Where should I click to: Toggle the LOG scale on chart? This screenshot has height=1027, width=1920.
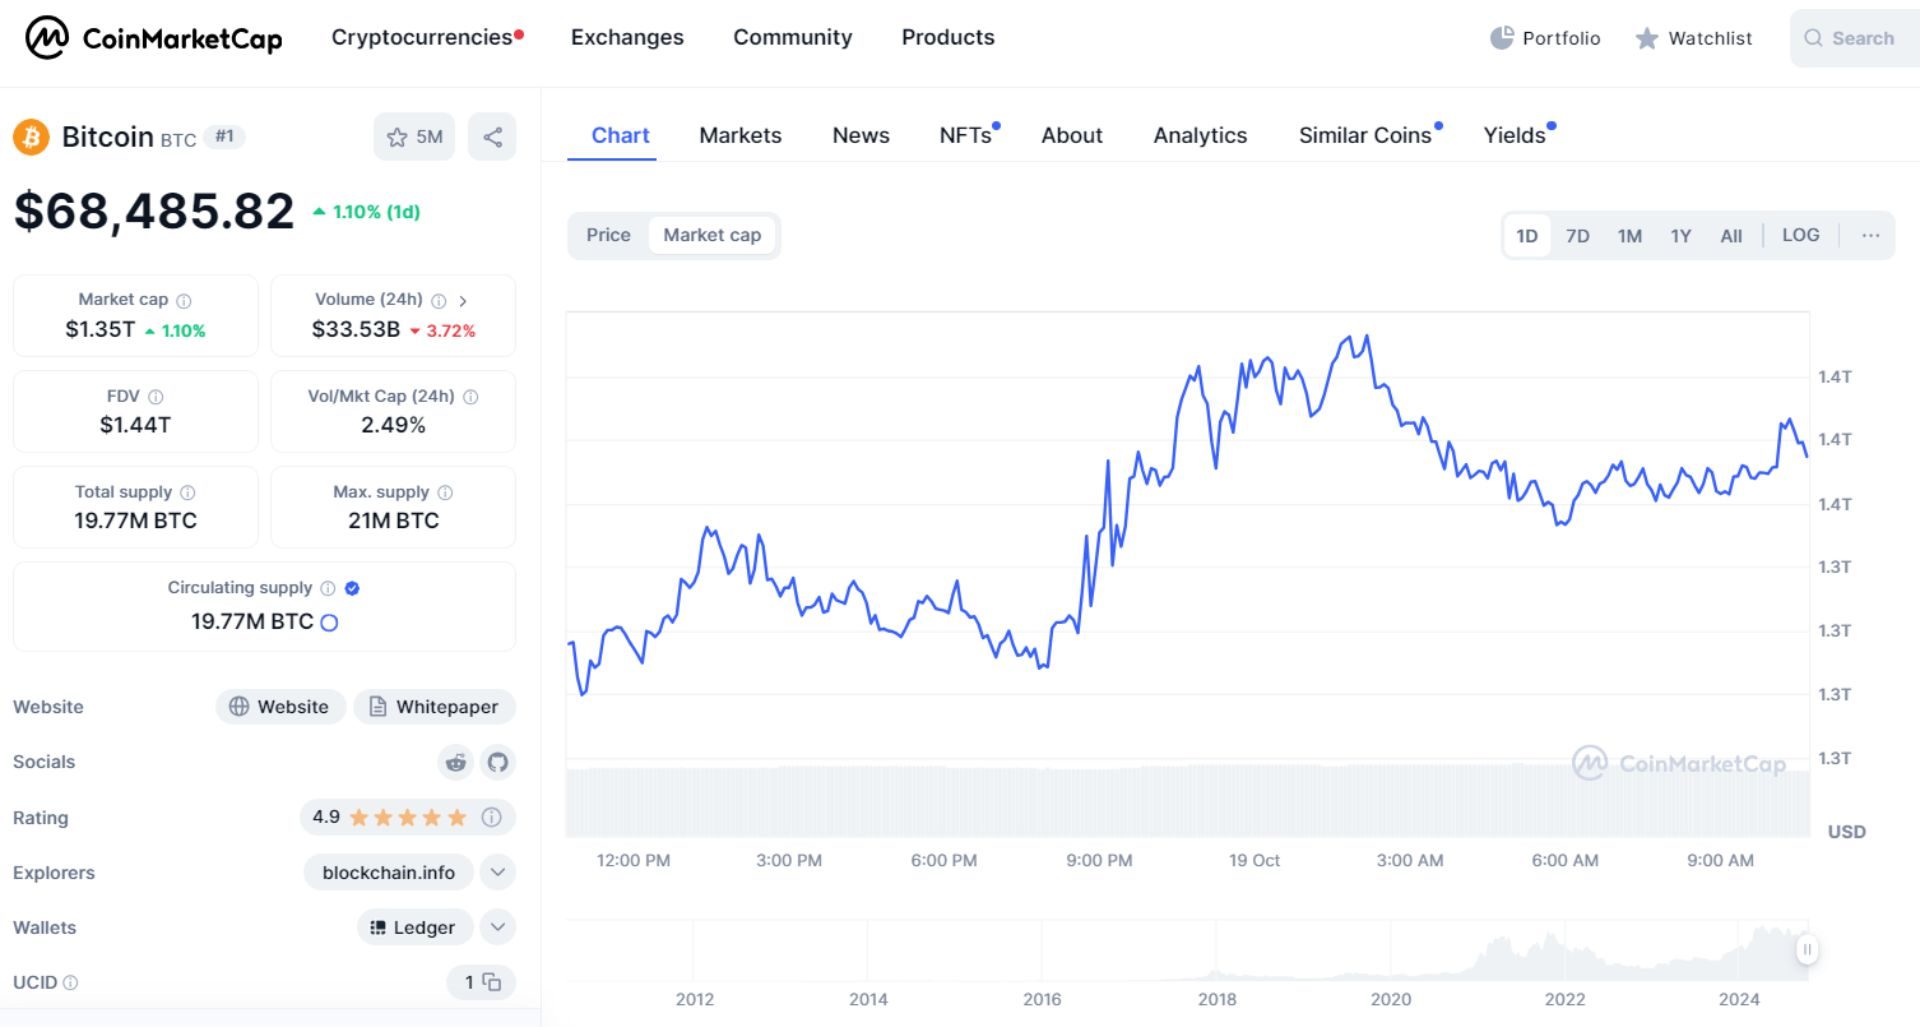(x=1800, y=235)
